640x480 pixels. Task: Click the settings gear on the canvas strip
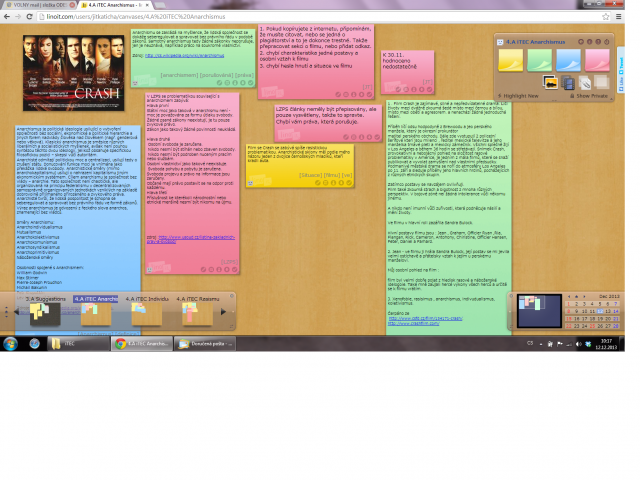[231, 296]
